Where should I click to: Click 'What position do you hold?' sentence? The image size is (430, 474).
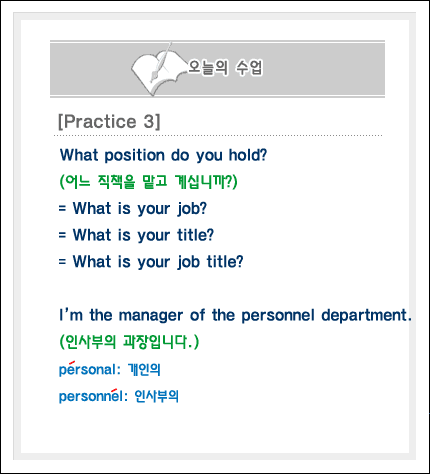click(163, 155)
